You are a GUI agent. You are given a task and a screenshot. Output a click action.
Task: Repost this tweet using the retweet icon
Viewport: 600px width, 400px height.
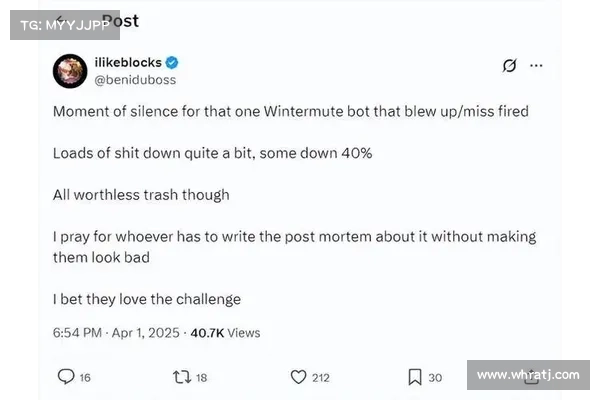180,377
